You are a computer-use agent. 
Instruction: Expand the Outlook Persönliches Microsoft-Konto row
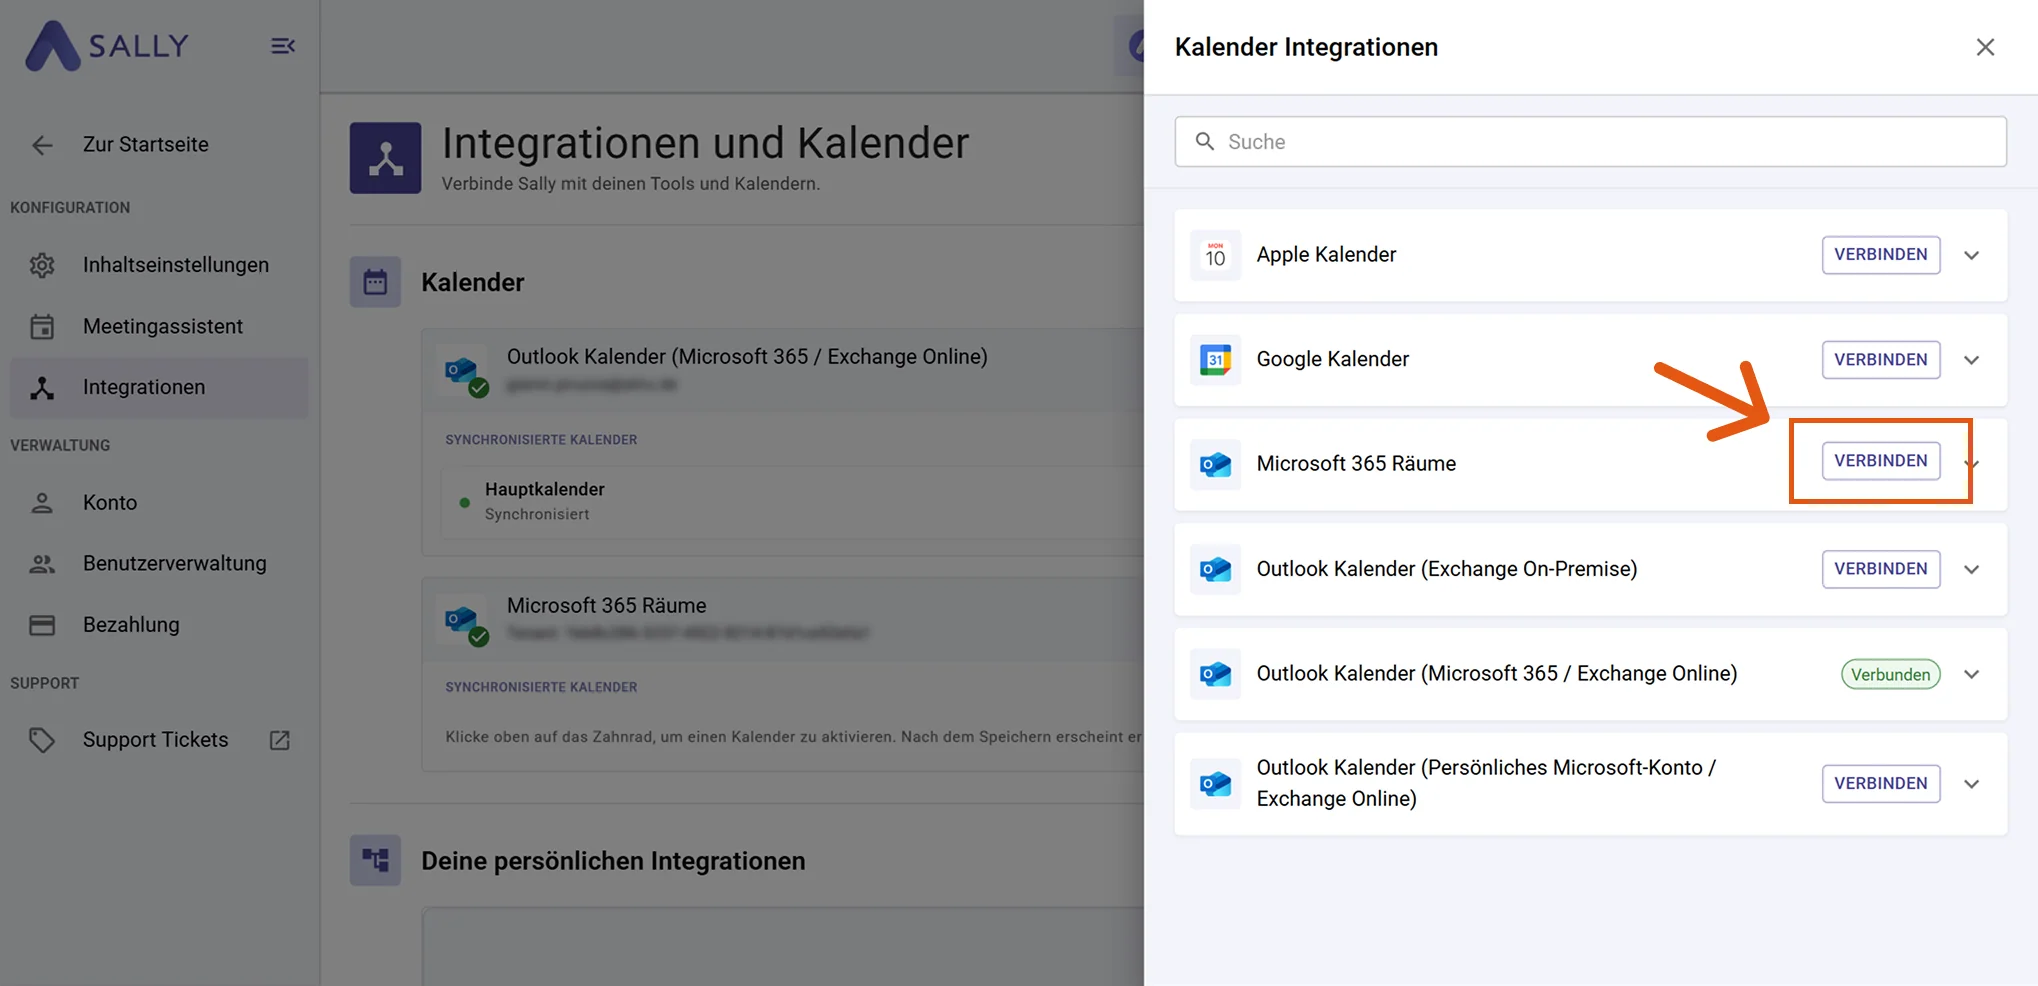click(x=1971, y=784)
